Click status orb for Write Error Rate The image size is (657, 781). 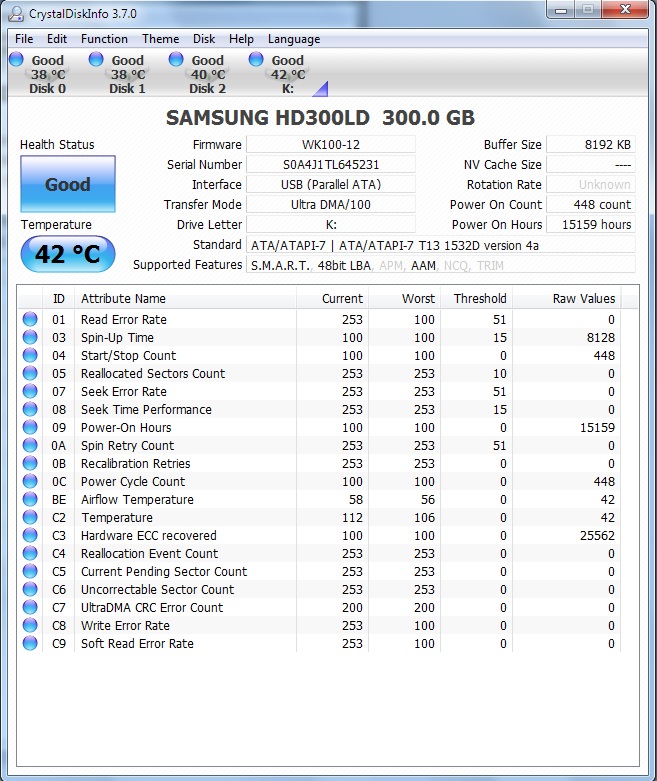pyautogui.click(x=30, y=625)
